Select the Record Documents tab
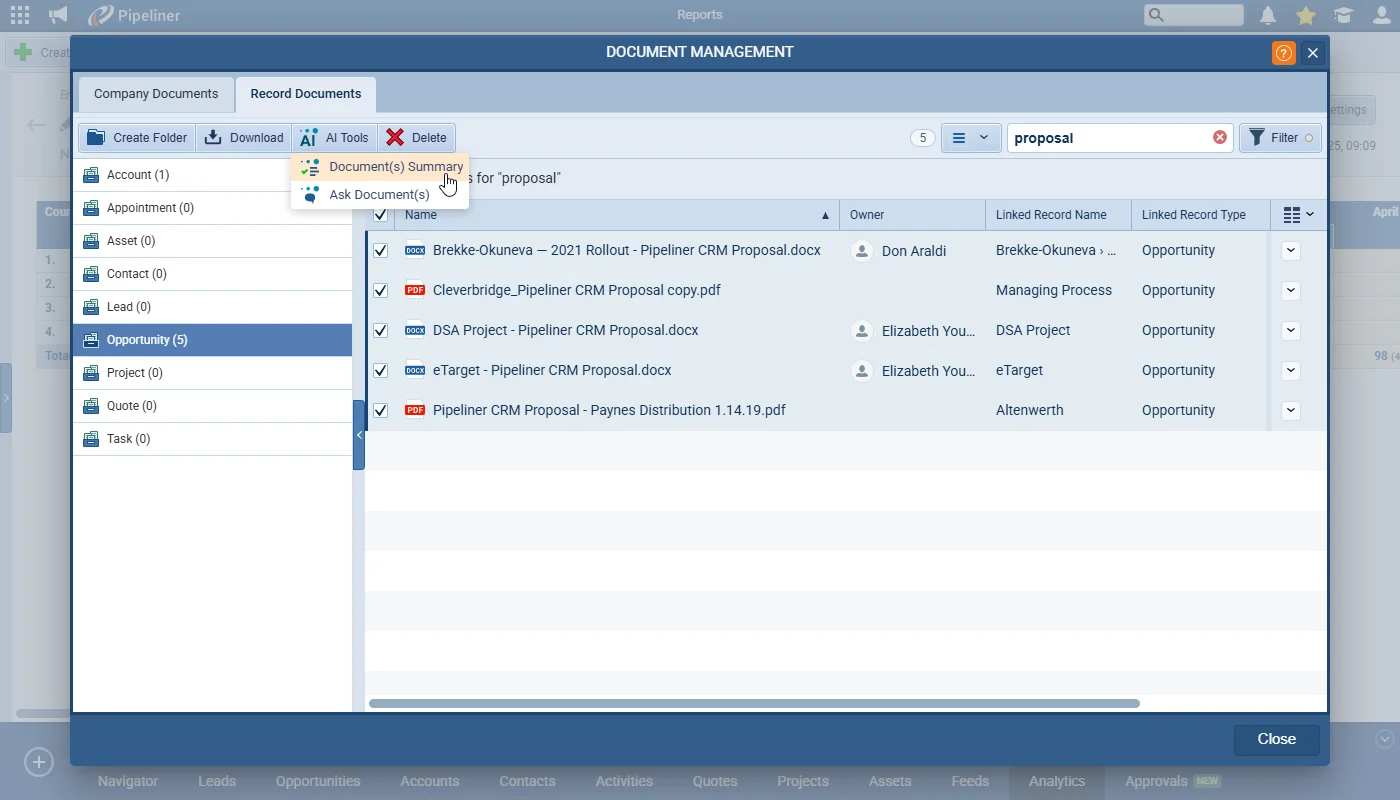 tap(306, 94)
